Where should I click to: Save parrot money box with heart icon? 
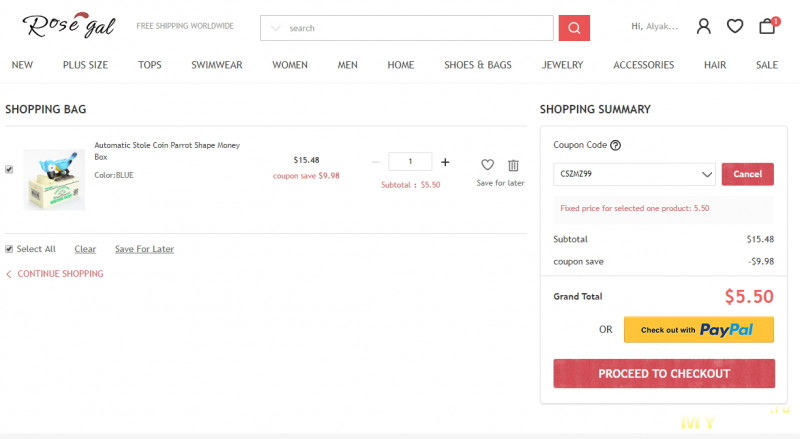(x=488, y=165)
